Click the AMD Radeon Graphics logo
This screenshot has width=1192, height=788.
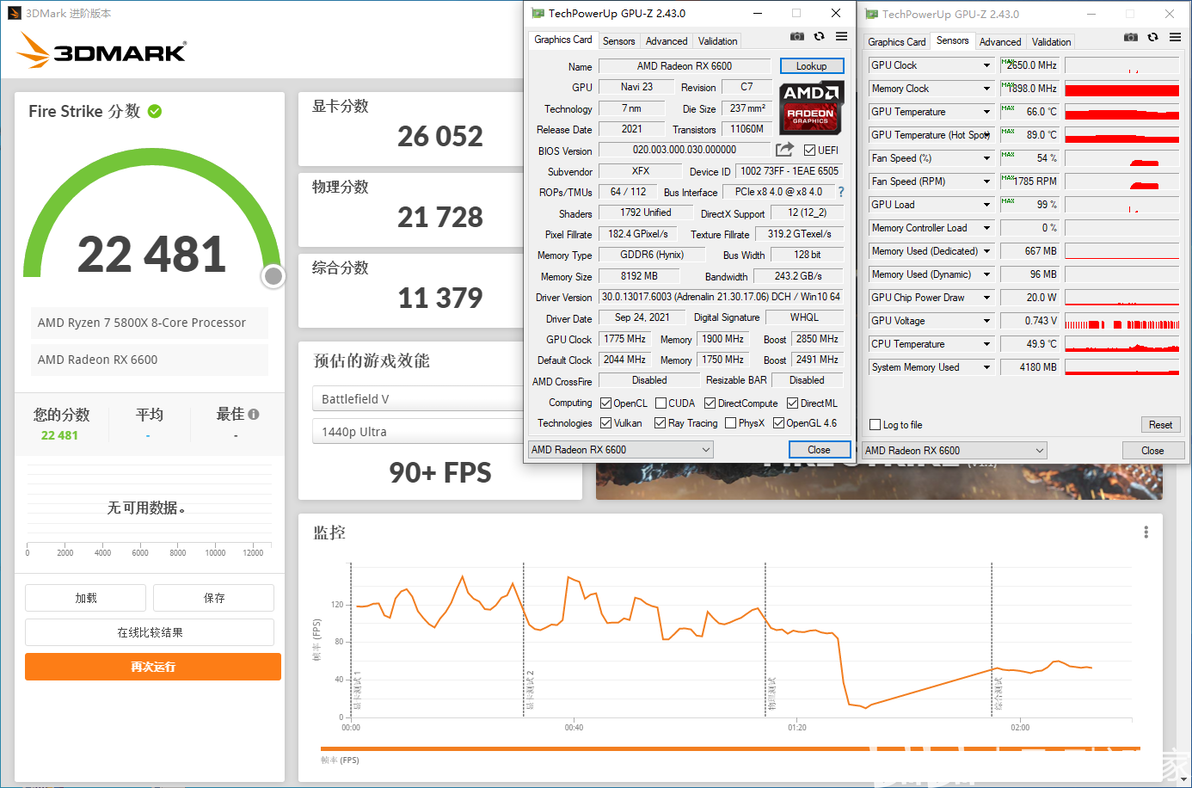tap(811, 108)
